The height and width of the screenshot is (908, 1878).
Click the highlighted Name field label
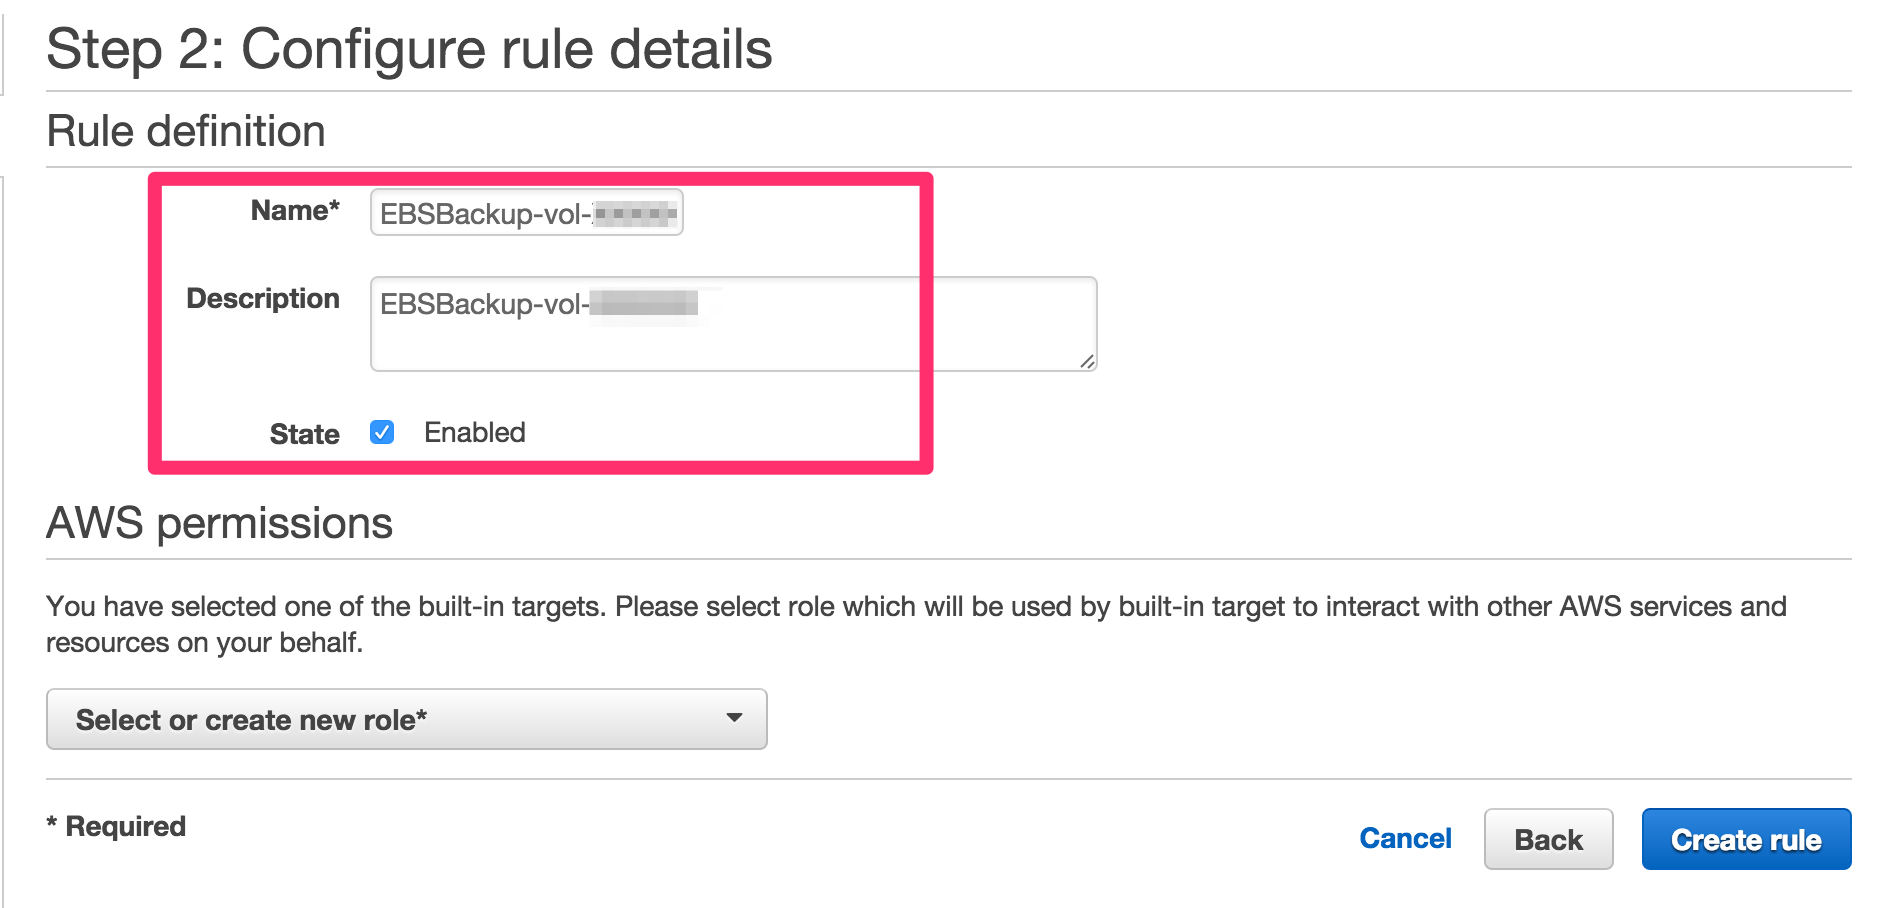pyautogui.click(x=294, y=211)
